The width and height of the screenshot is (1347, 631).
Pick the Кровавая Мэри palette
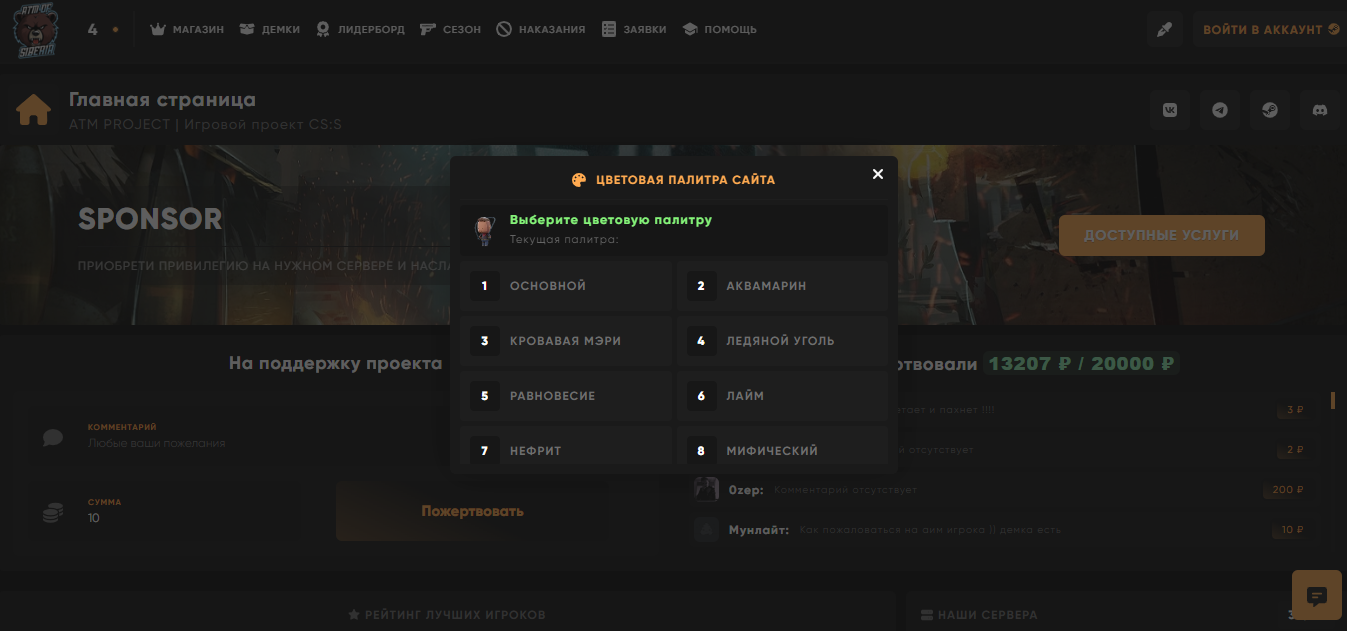click(567, 341)
